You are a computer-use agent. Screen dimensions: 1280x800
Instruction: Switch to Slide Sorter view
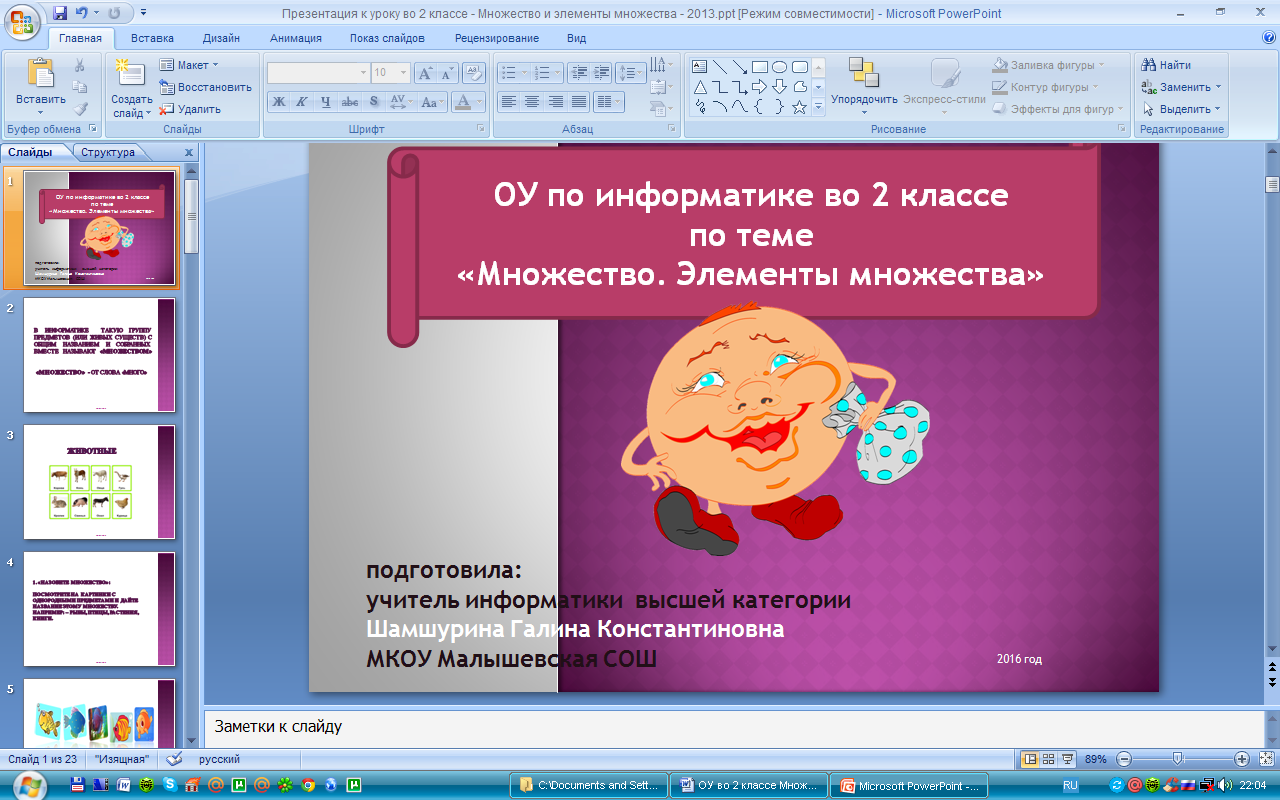pyautogui.click(x=1049, y=759)
